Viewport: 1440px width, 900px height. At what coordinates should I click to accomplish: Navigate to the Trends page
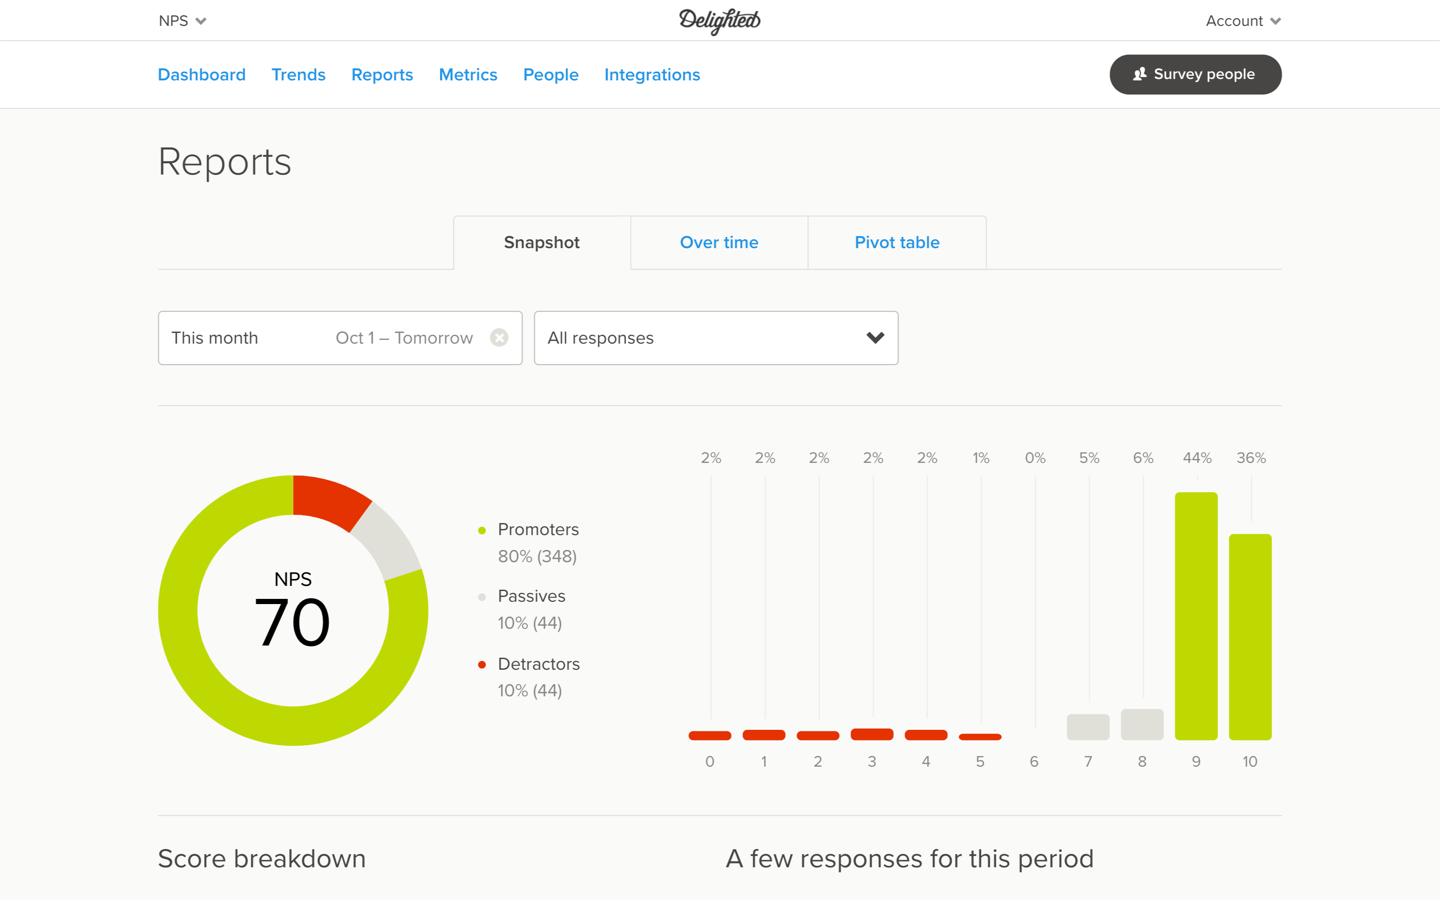coord(298,74)
